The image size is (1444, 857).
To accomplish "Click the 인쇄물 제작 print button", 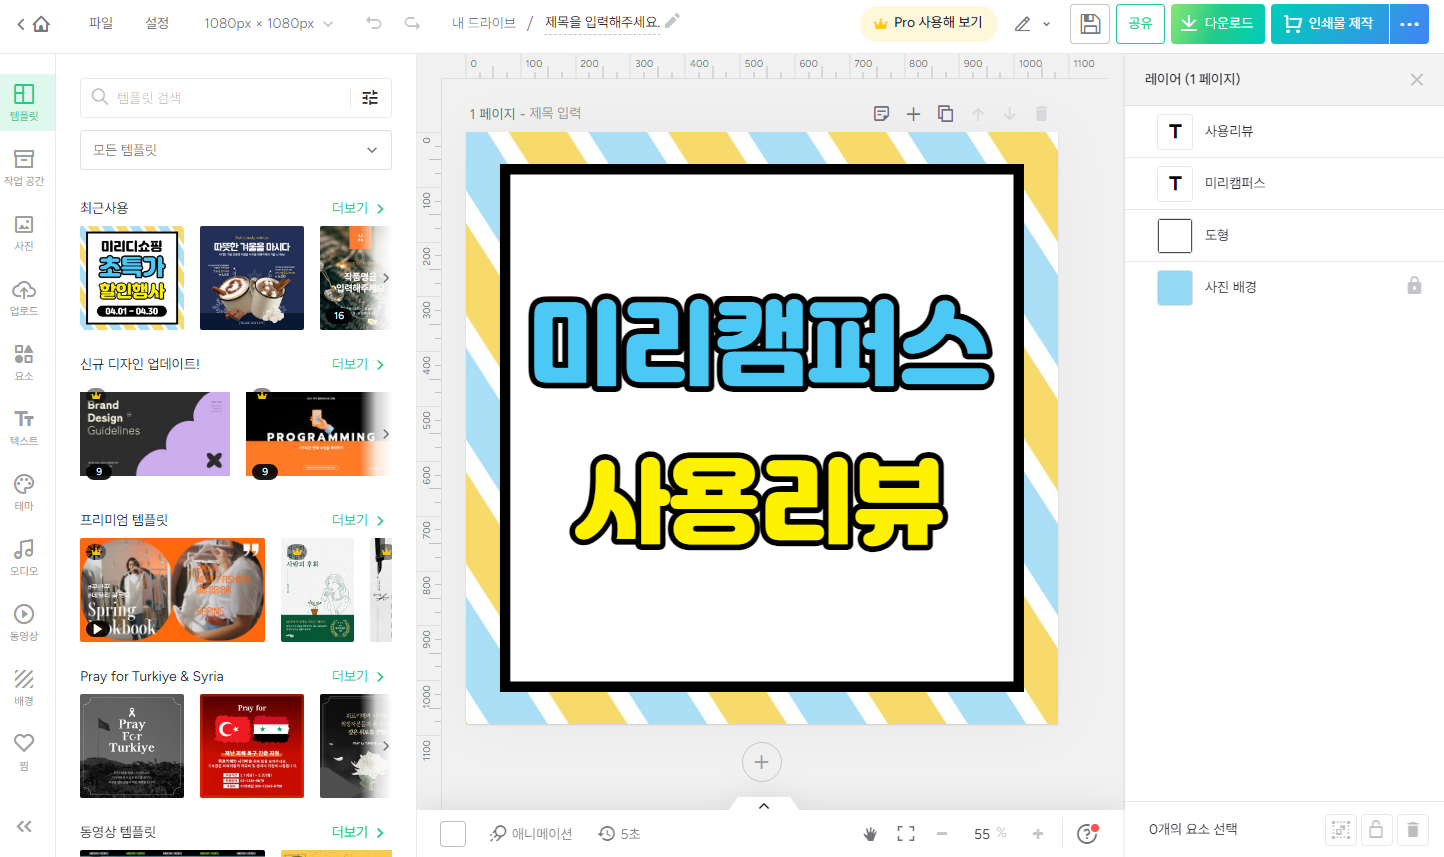I will click(1329, 23).
